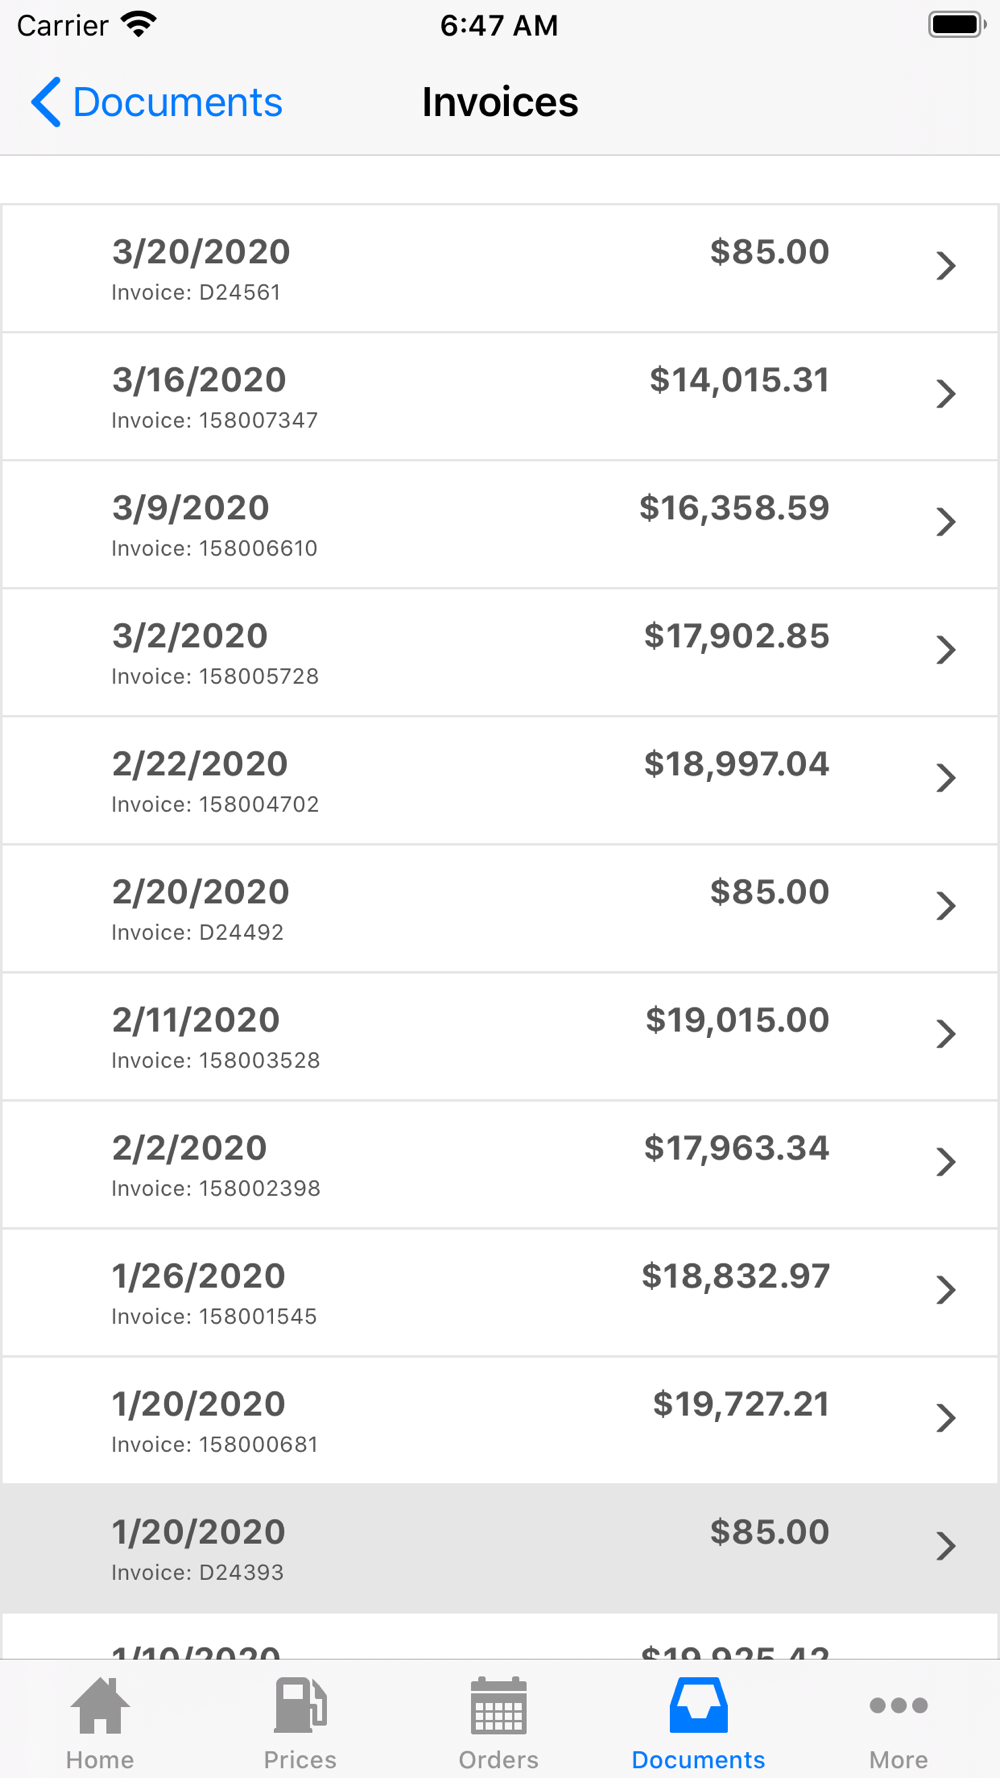The width and height of the screenshot is (1000, 1778).
Task: Tap the Wi-Fi status icon
Action: [x=139, y=24]
